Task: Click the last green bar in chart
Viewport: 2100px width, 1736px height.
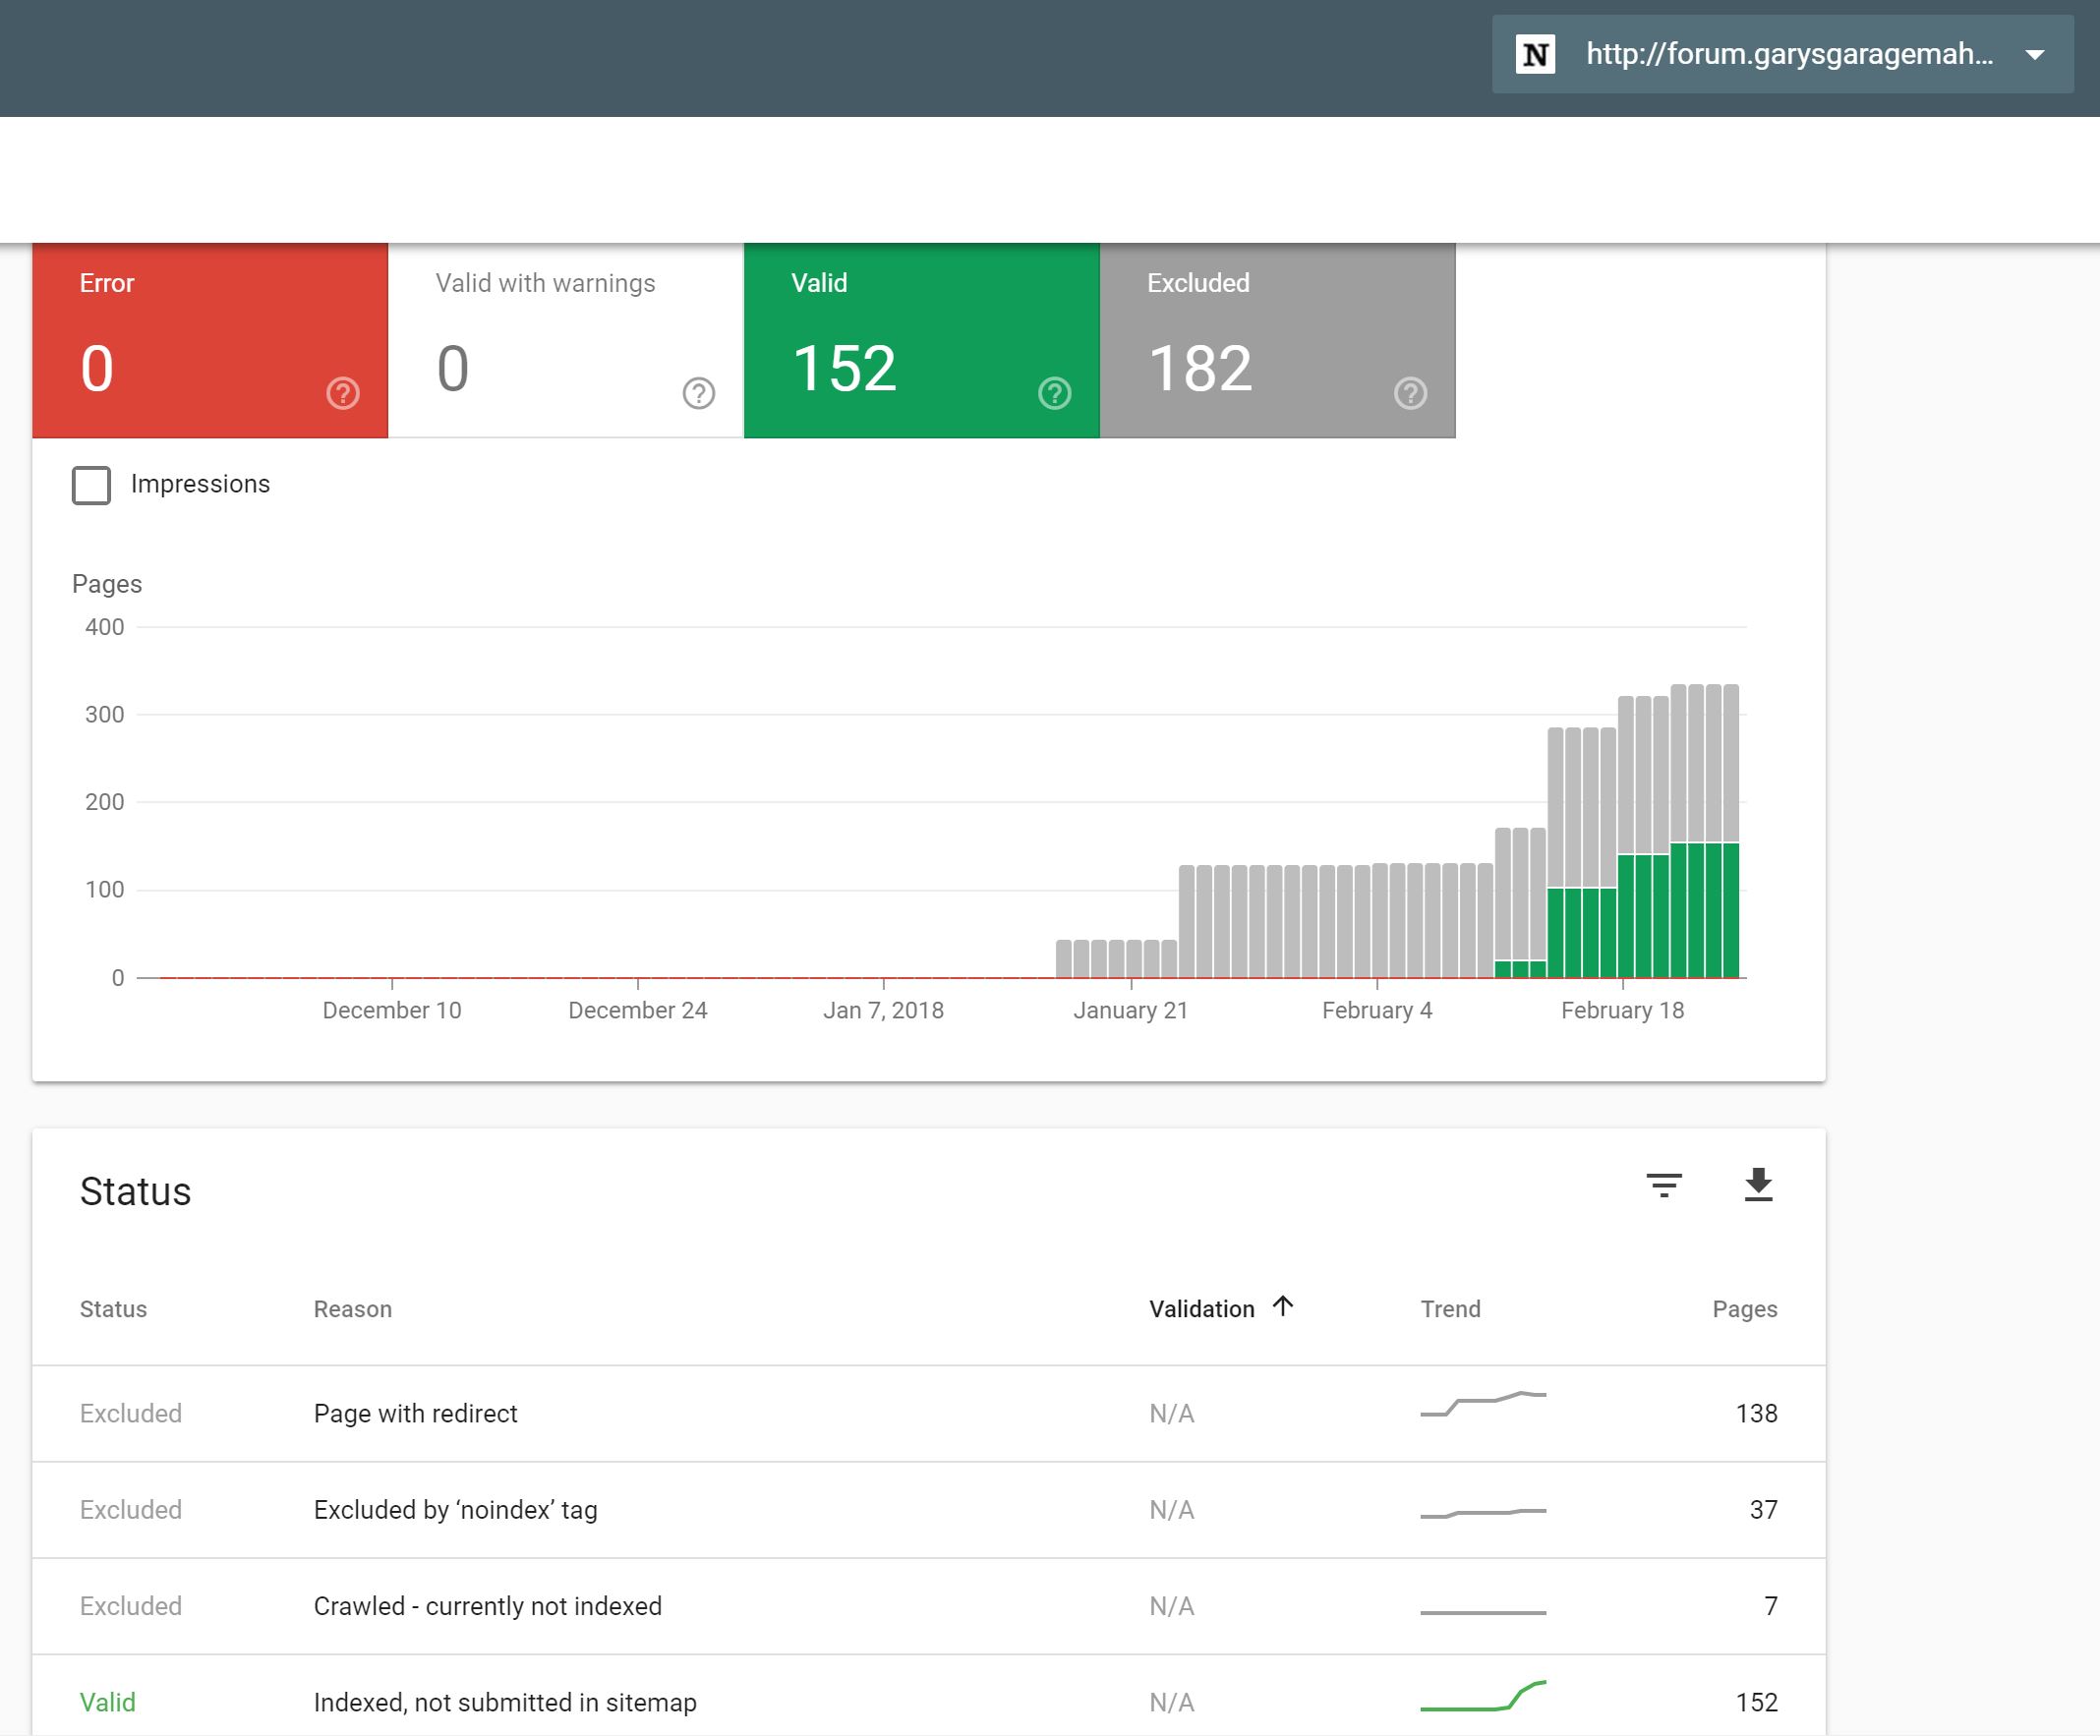Action: click(1731, 910)
